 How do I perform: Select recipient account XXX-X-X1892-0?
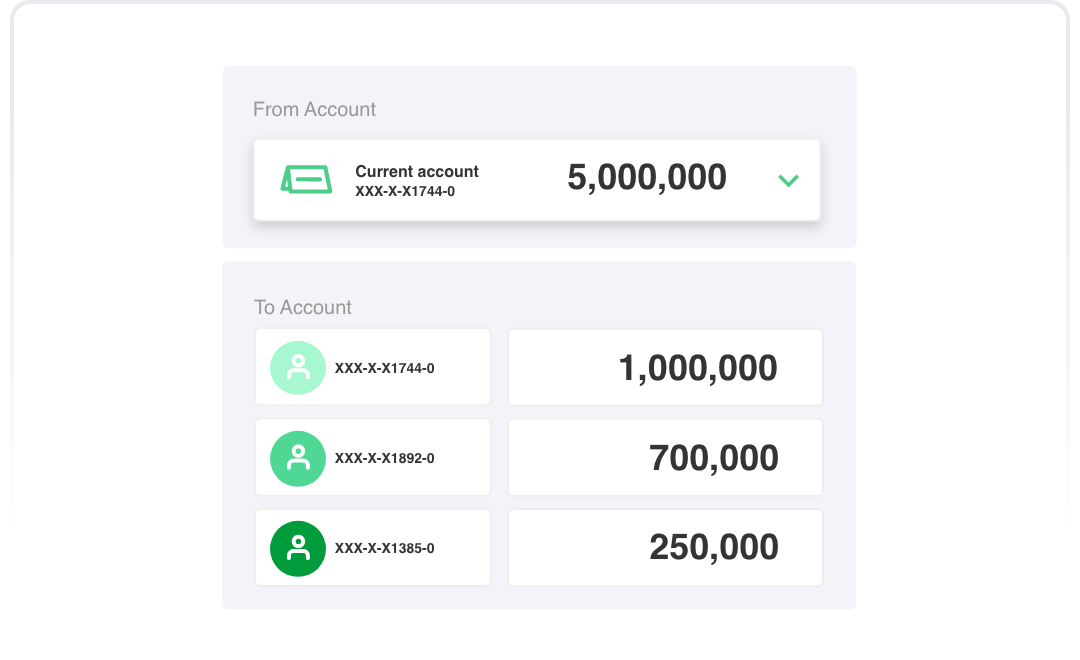click(x=373, y=457)
